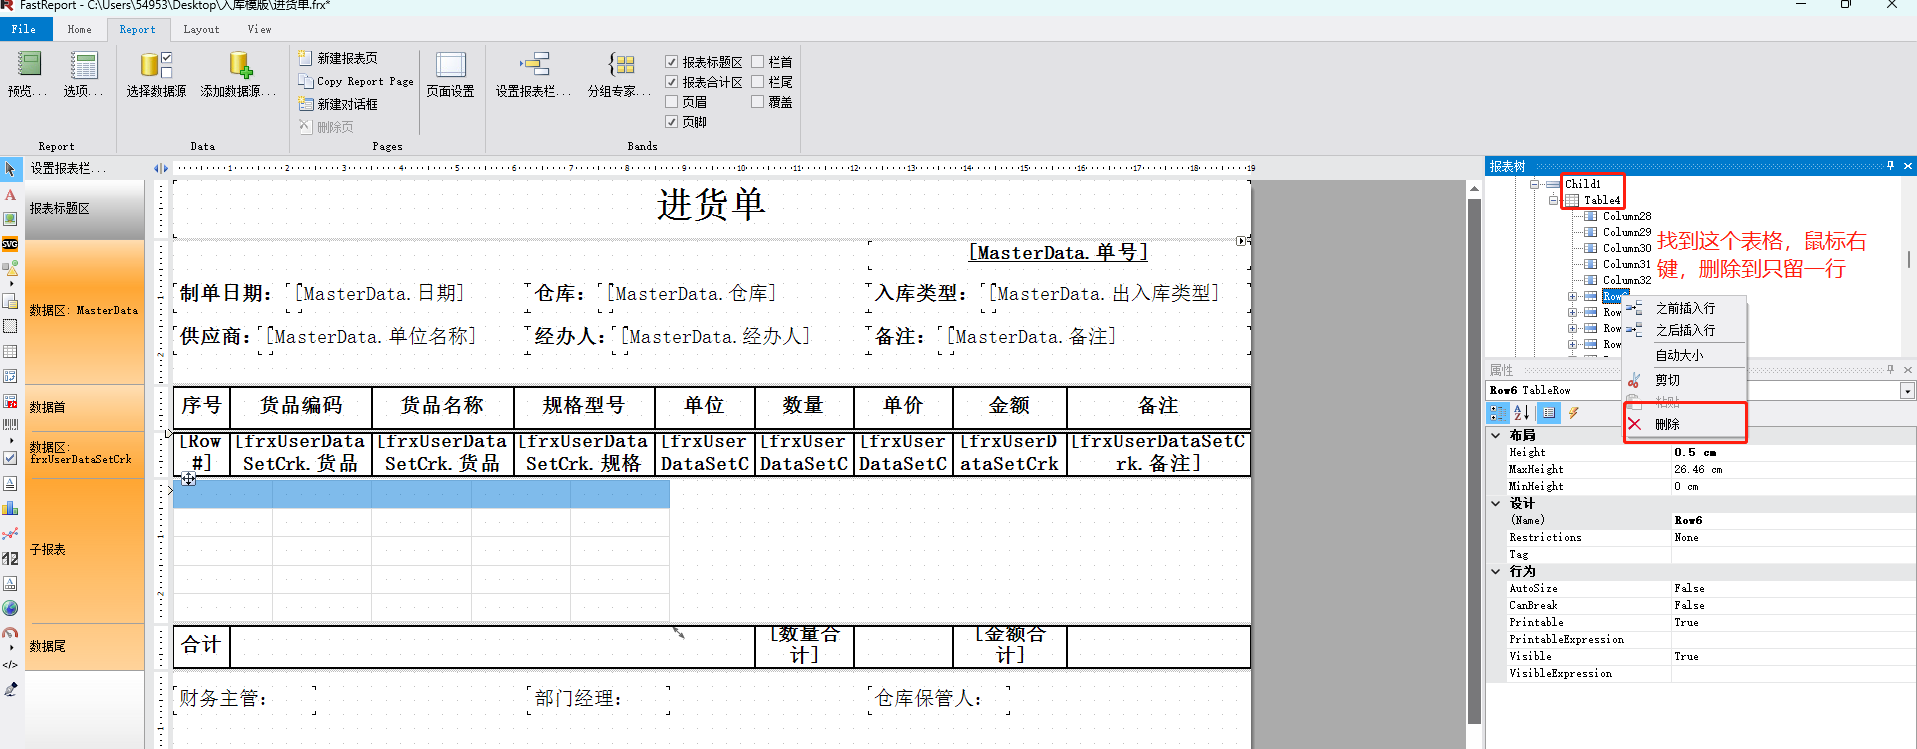Switch to the Layout tab
The height and width of the screenshot is (749, 1917).
(x=201, y=29)
